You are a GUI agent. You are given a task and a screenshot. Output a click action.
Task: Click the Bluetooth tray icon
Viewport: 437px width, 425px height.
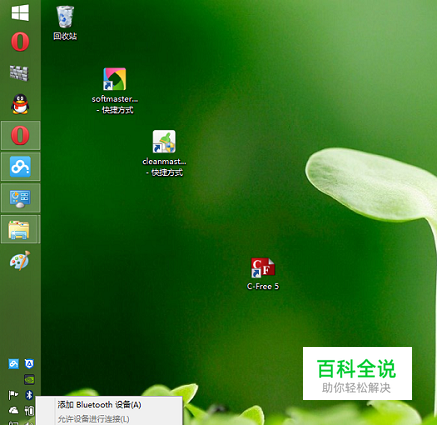coord(29,395)
